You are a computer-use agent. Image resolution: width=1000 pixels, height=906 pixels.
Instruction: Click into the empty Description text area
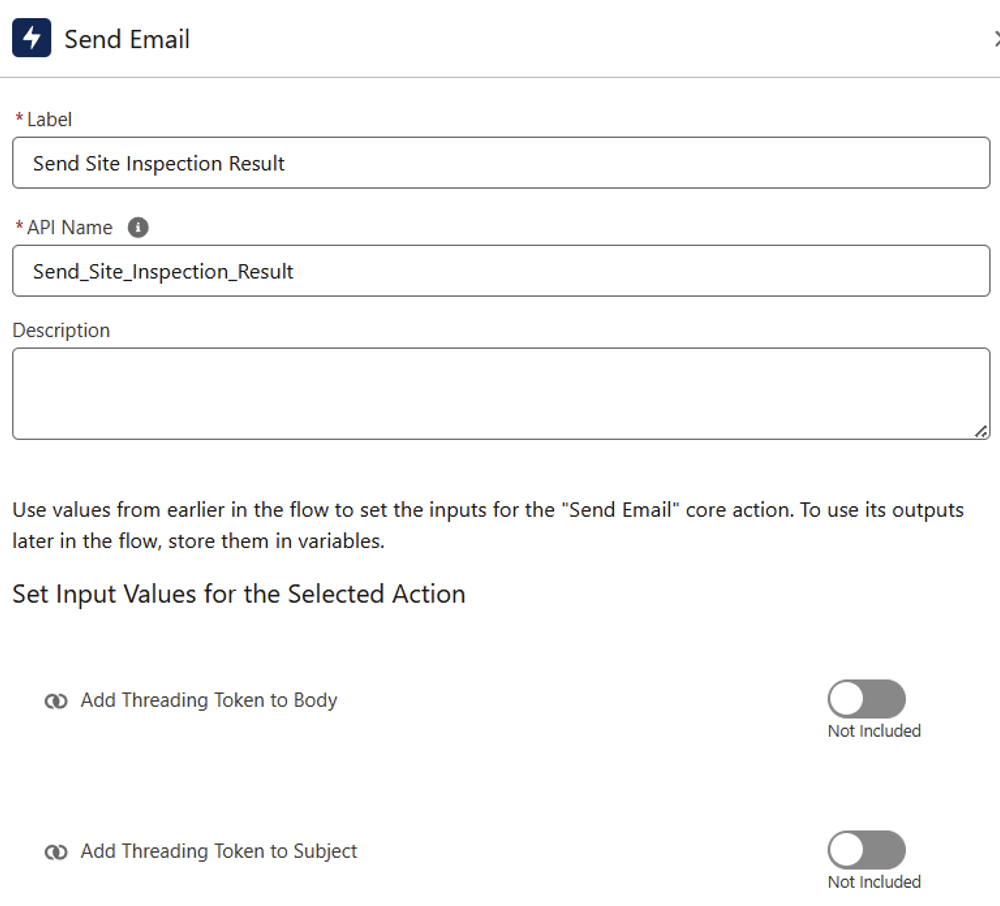point(500,393)
